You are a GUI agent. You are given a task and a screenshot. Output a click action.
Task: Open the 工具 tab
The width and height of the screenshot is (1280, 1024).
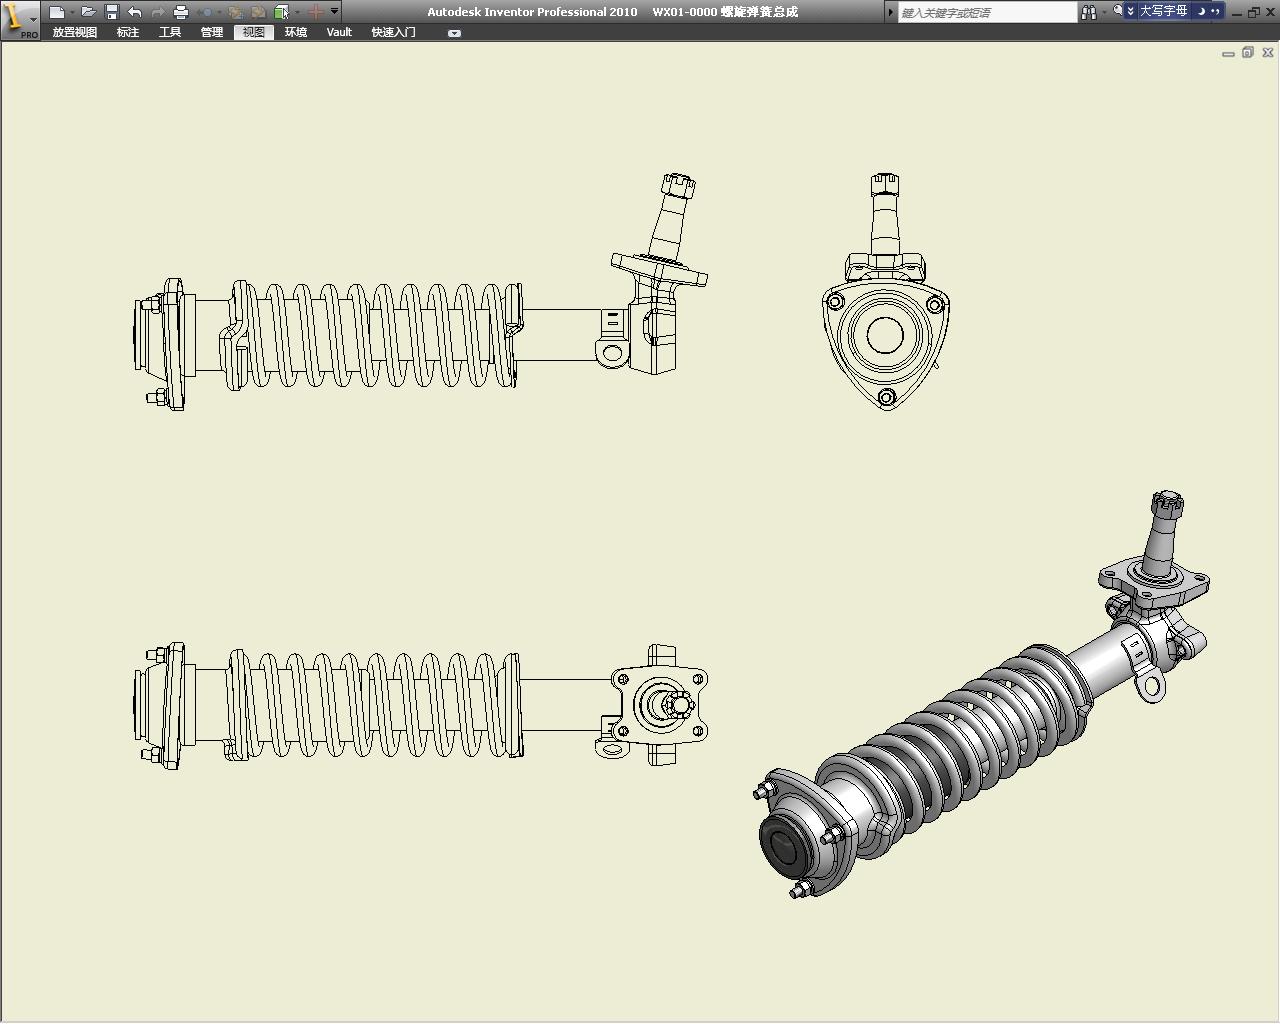coord(170,32)
